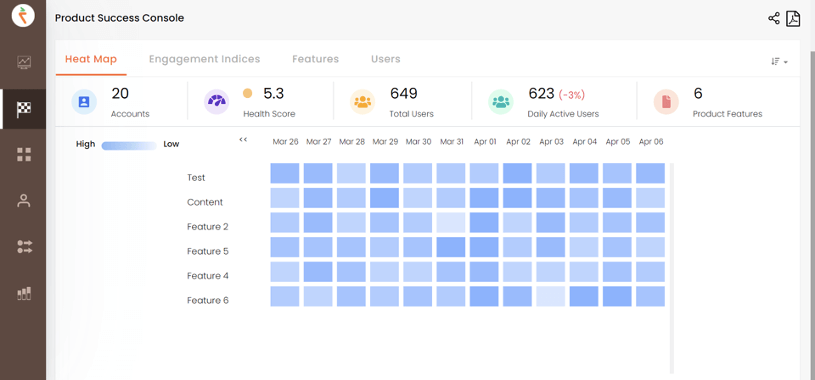Image resolution: width=815 pixels, height=380 pixels.
Task: Click the Accounts card icon
Action: pos(84,102)
